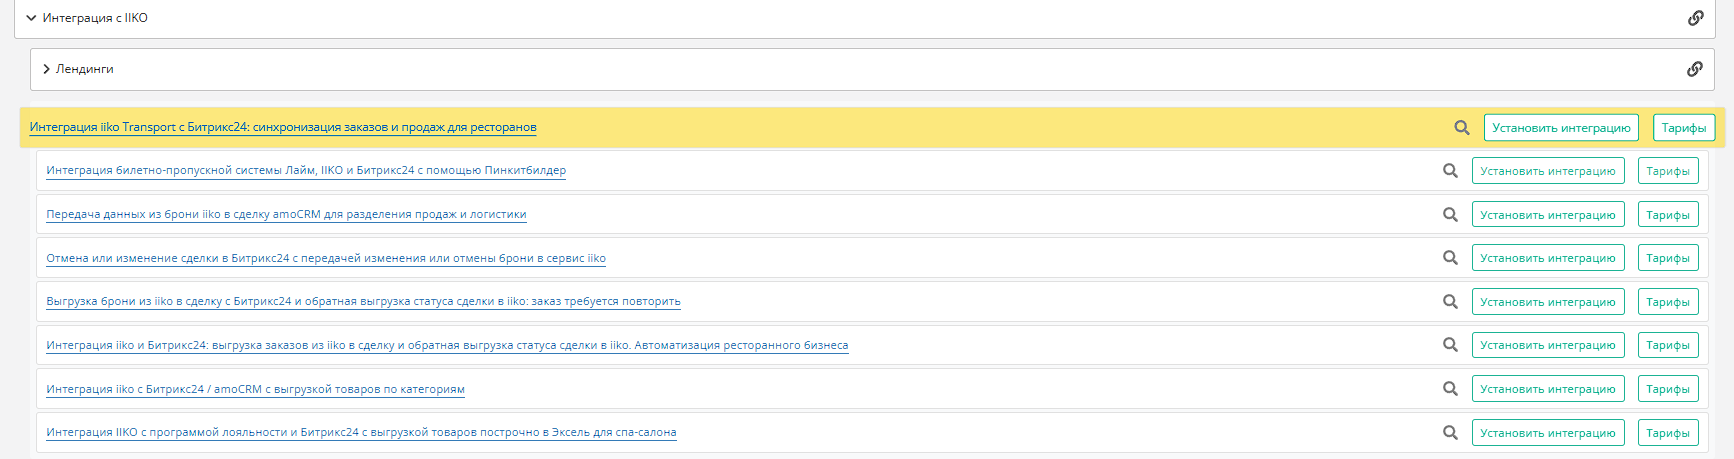1734x459 pixels.
Task: Click magnifier icon in highlighted iiko Transport row
Action: (x=1461, y=128)
